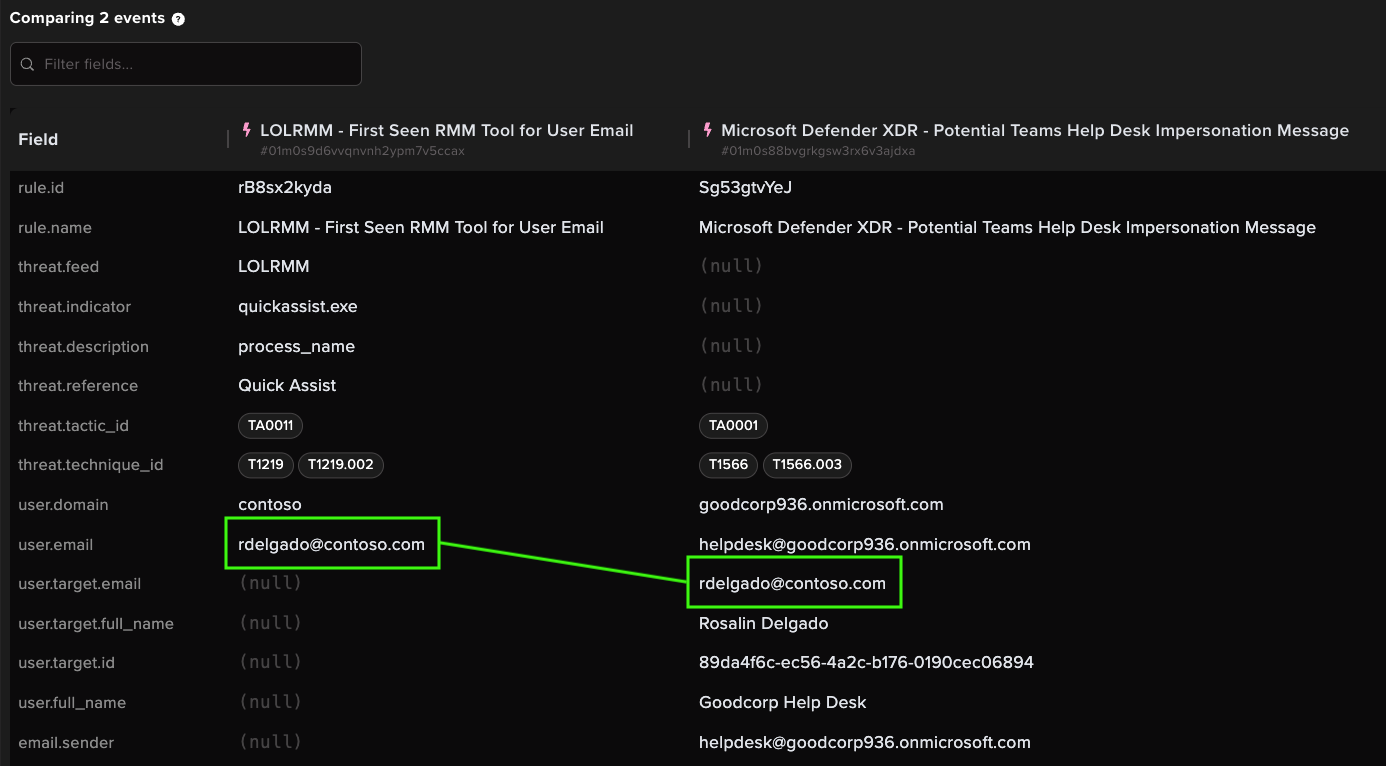The image size is (1386, 766).
Task: Select the user.domain field name
Action: tap(63, 505)
